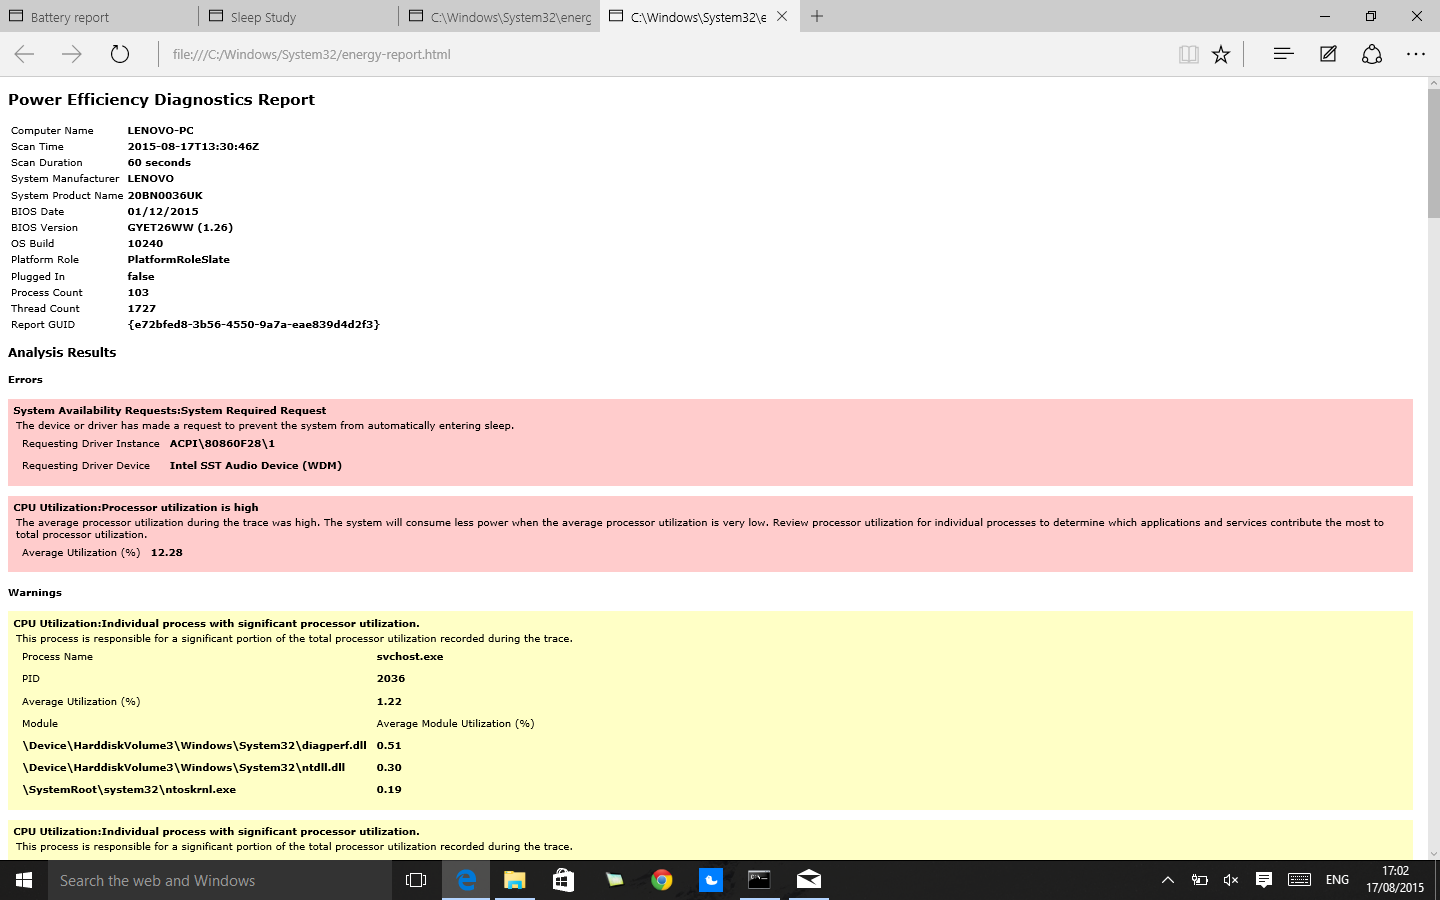Make a web note
Image resolution: width=1440 pixels, height=900 pixels.
tap(1328, 54)
